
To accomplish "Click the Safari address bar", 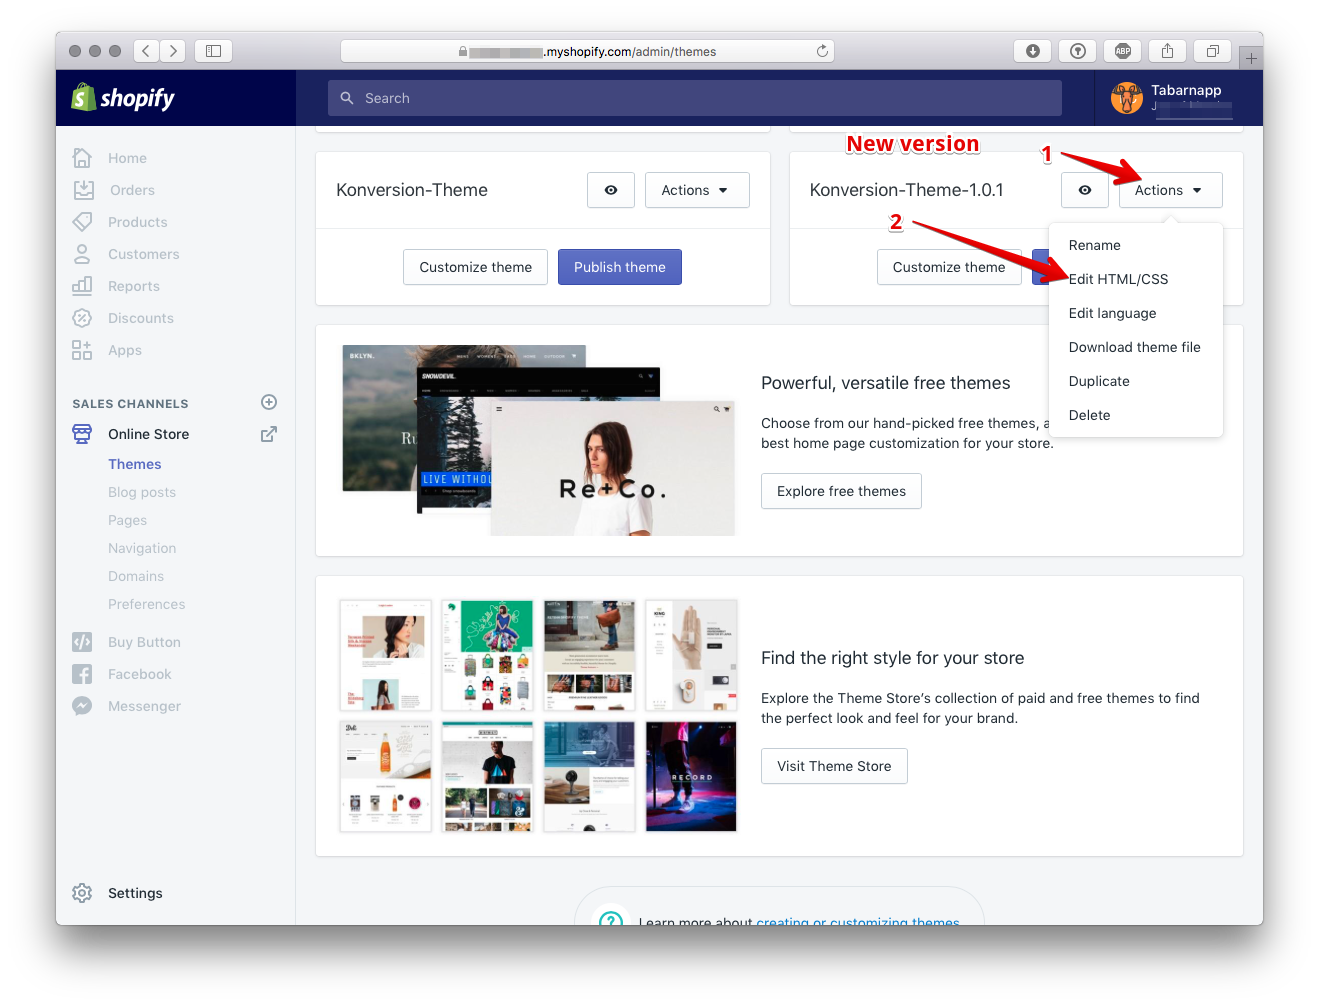I will (x=587, y=51).
